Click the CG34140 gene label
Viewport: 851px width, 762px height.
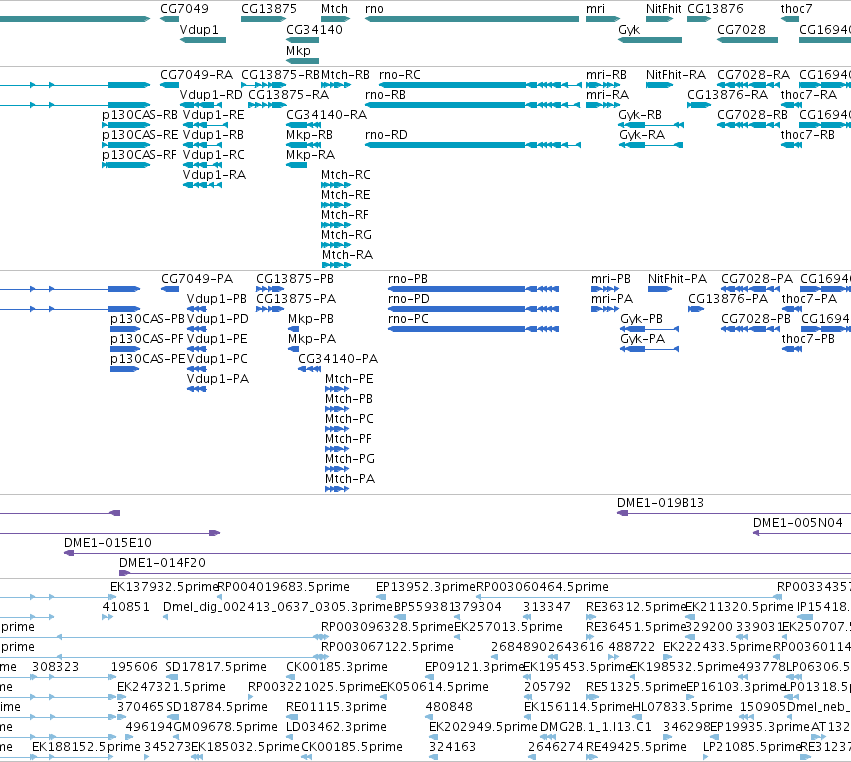314,29
